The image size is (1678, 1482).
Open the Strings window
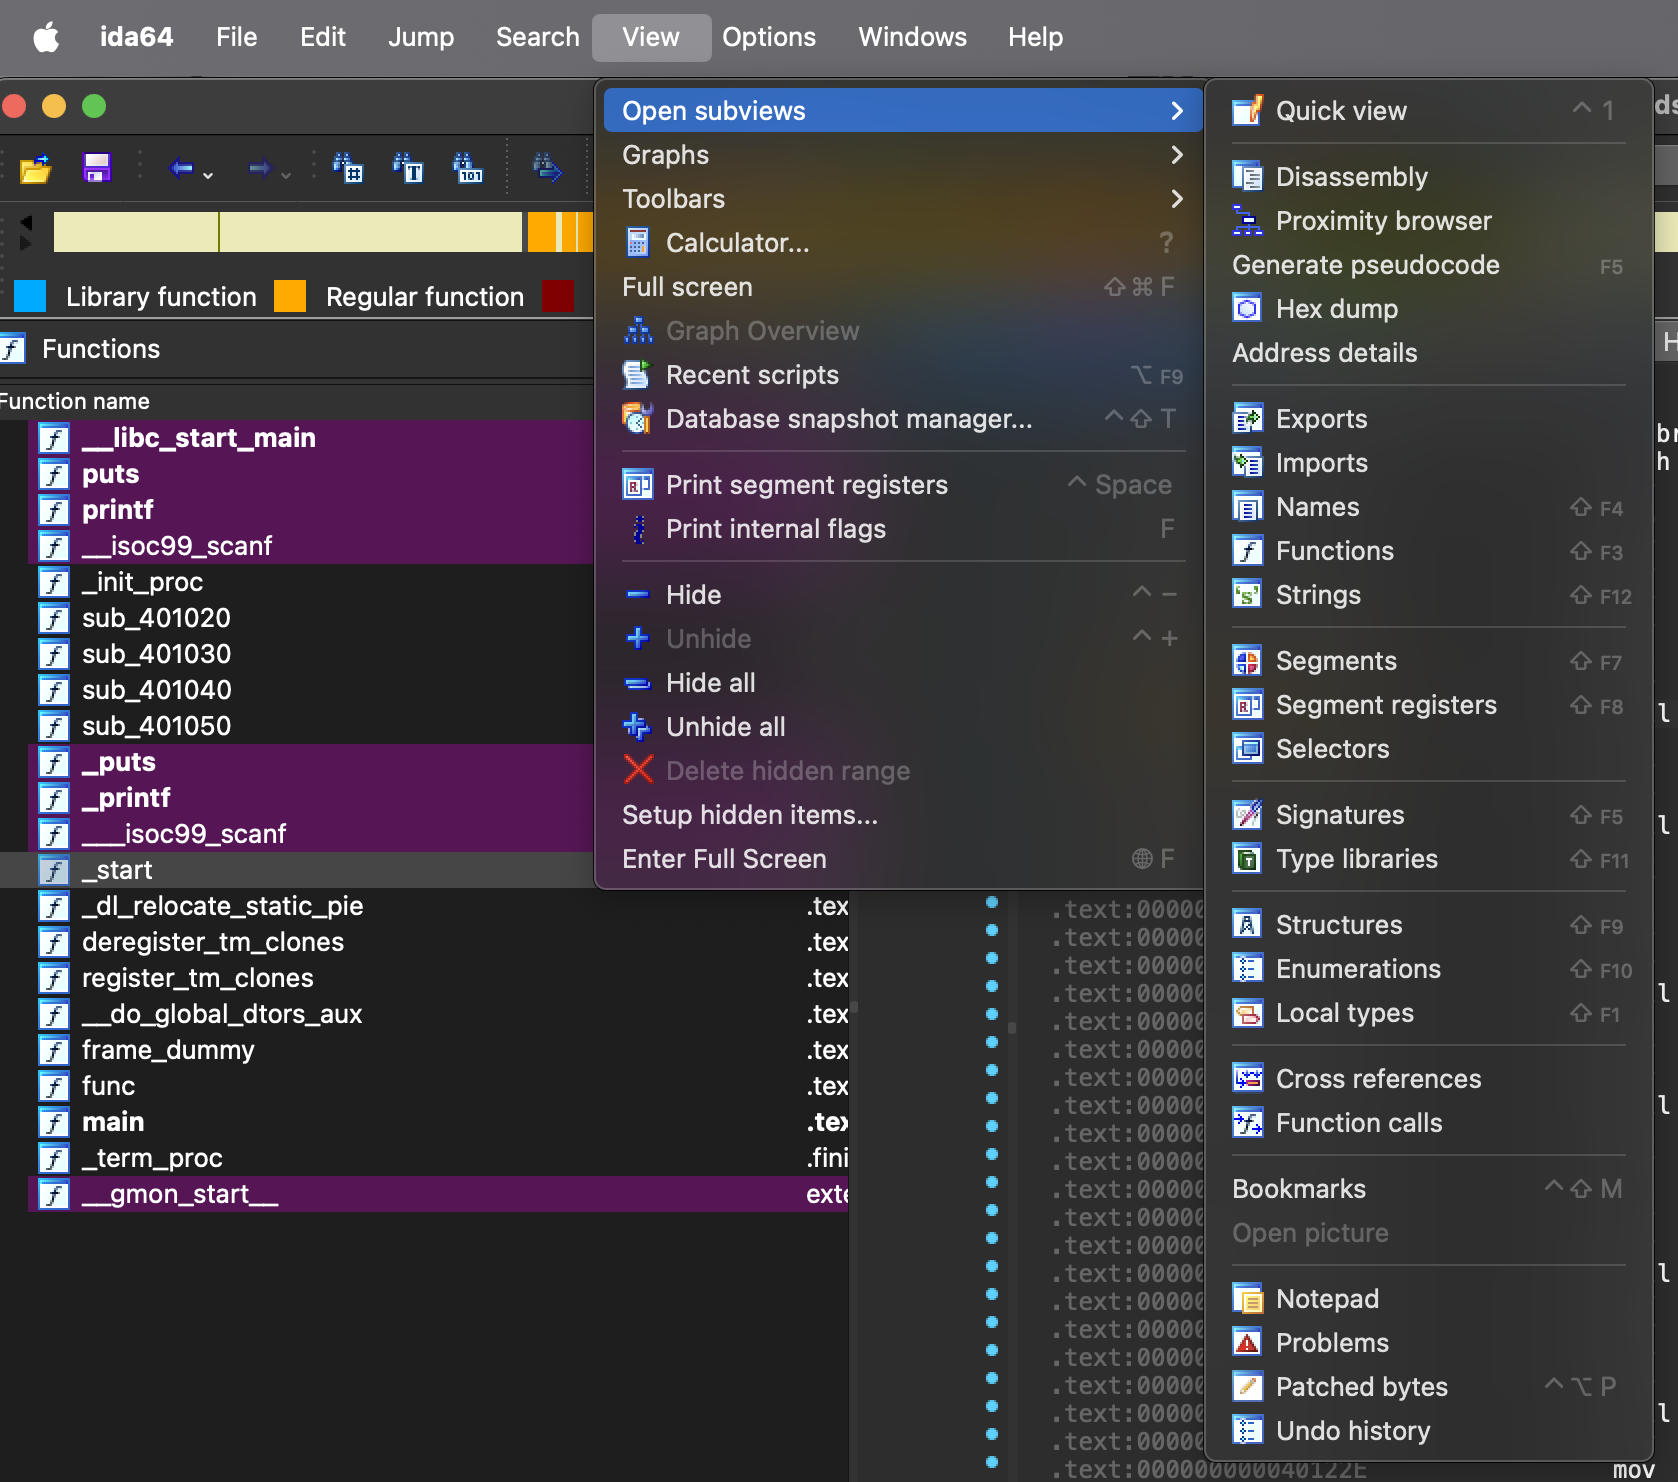(1428, 595)
